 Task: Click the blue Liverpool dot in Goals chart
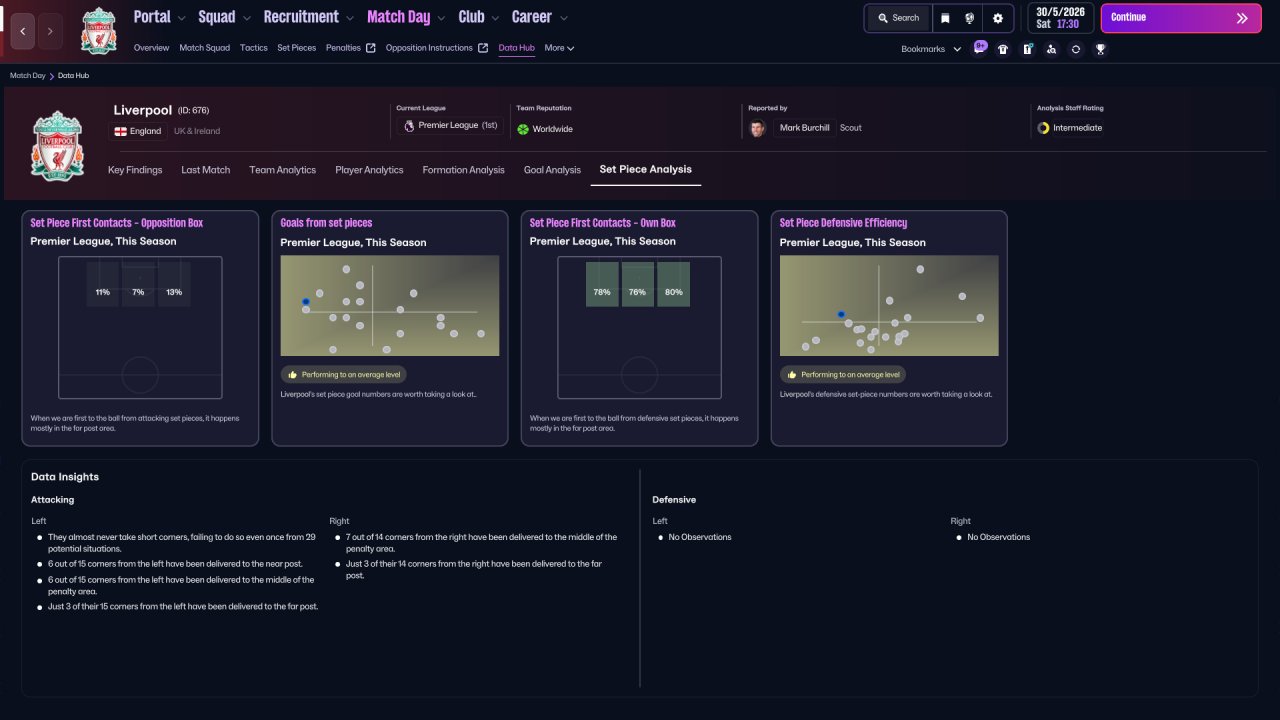point(305,302)
